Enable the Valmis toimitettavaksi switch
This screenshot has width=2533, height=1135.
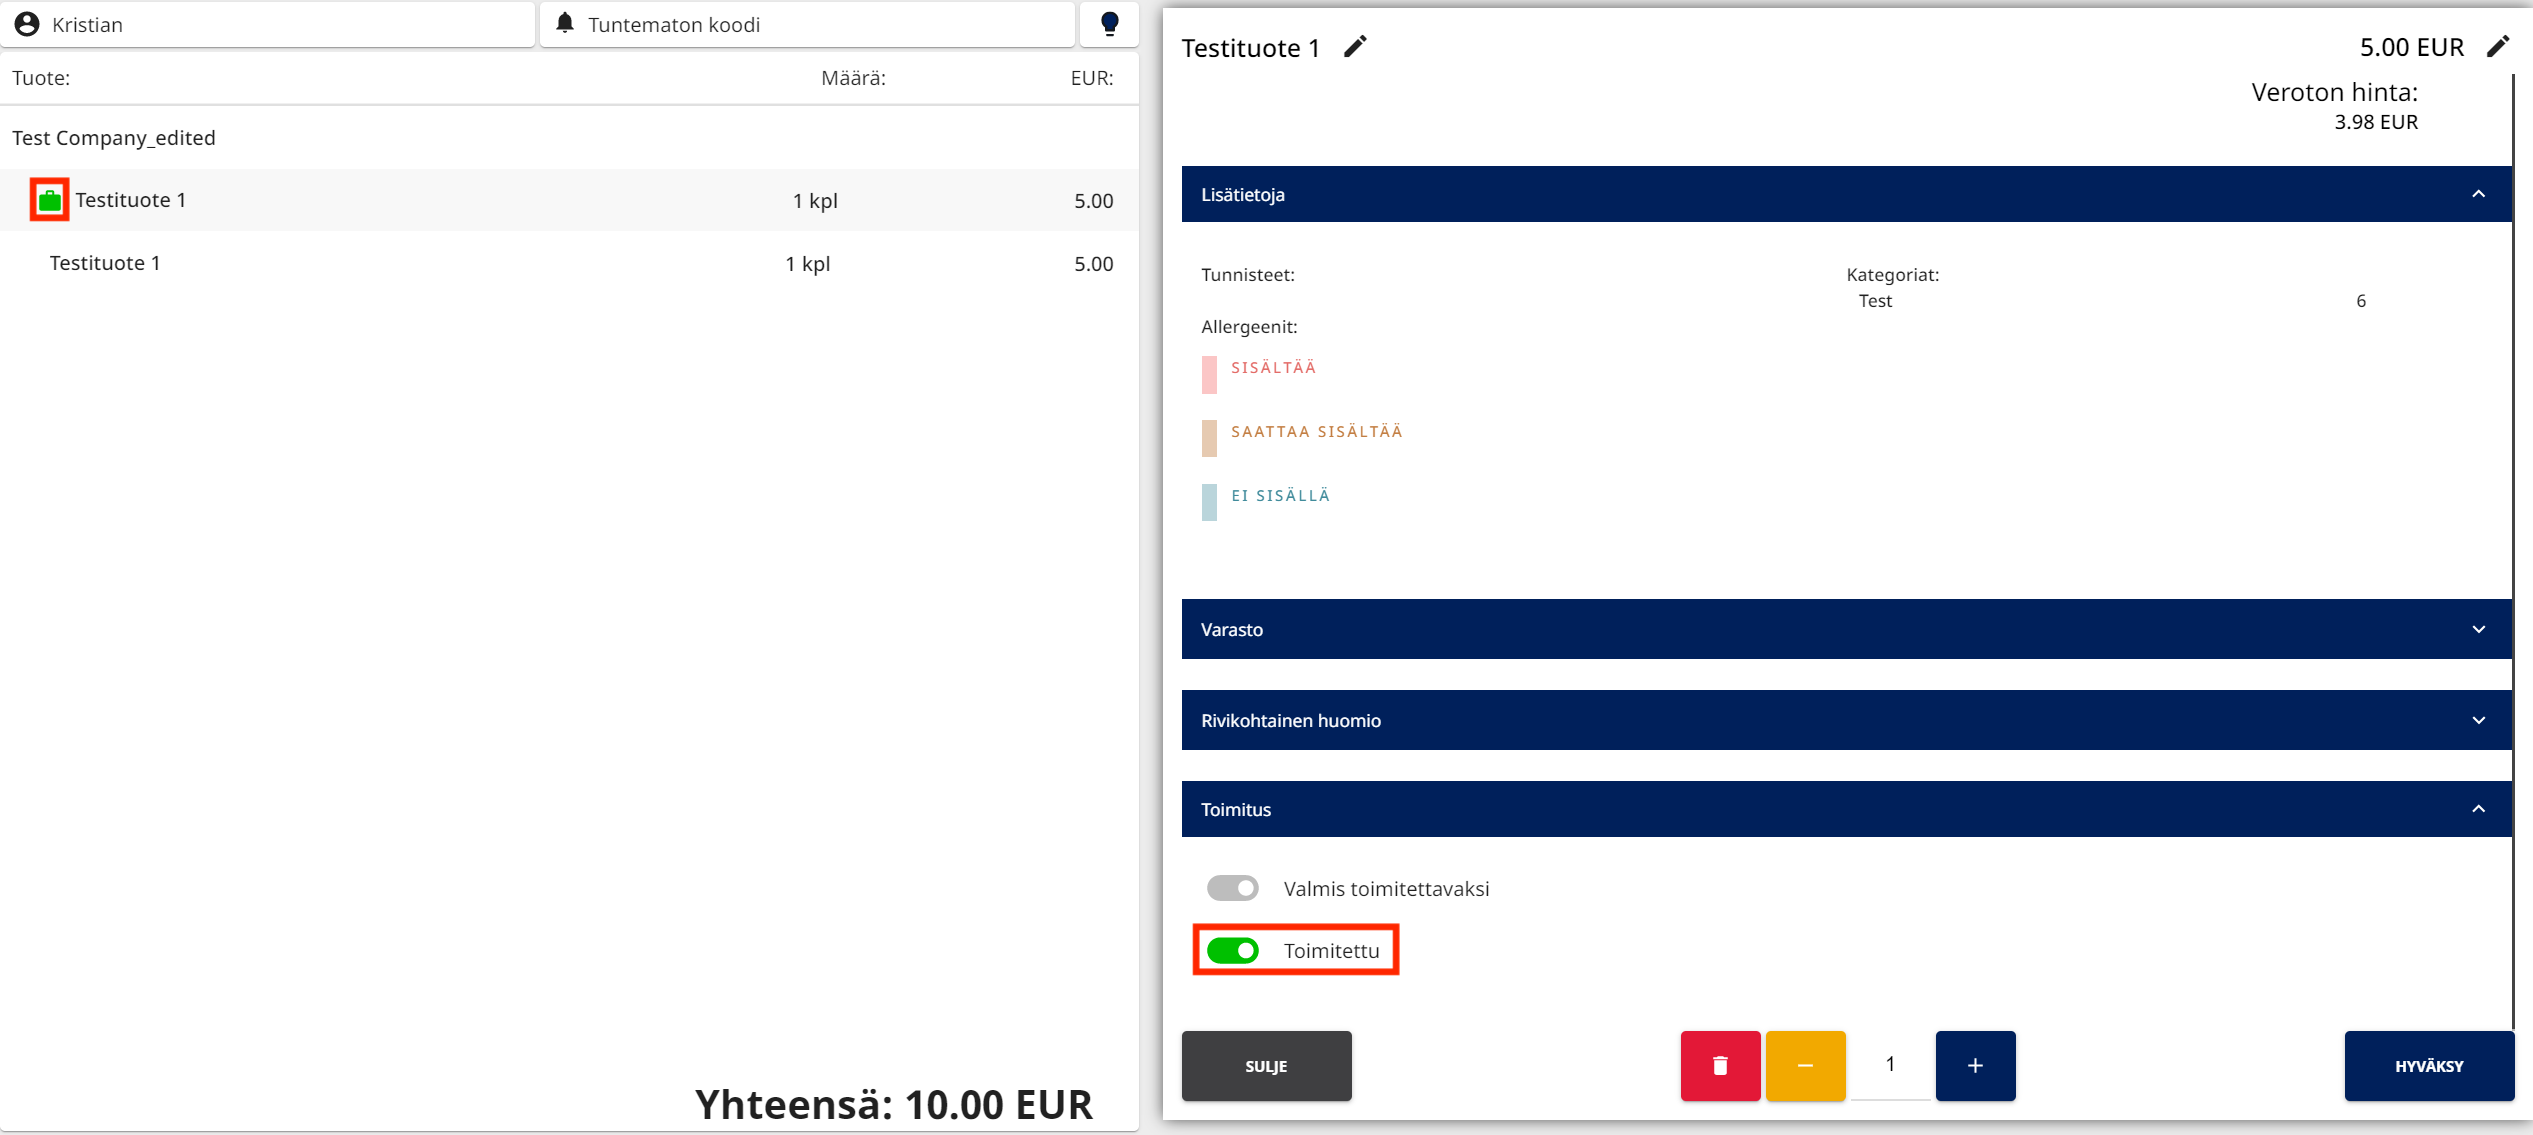tap(1232, 888)
